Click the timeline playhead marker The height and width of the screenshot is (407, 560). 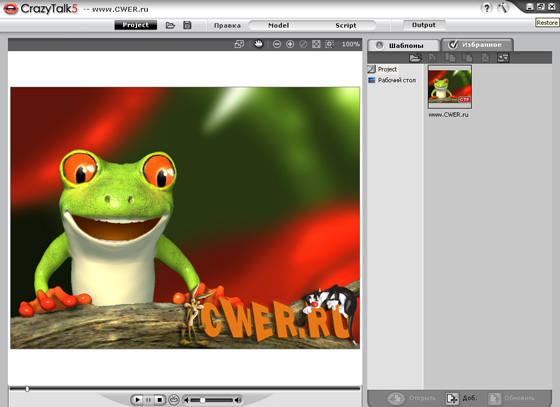(x=27, y=389)
